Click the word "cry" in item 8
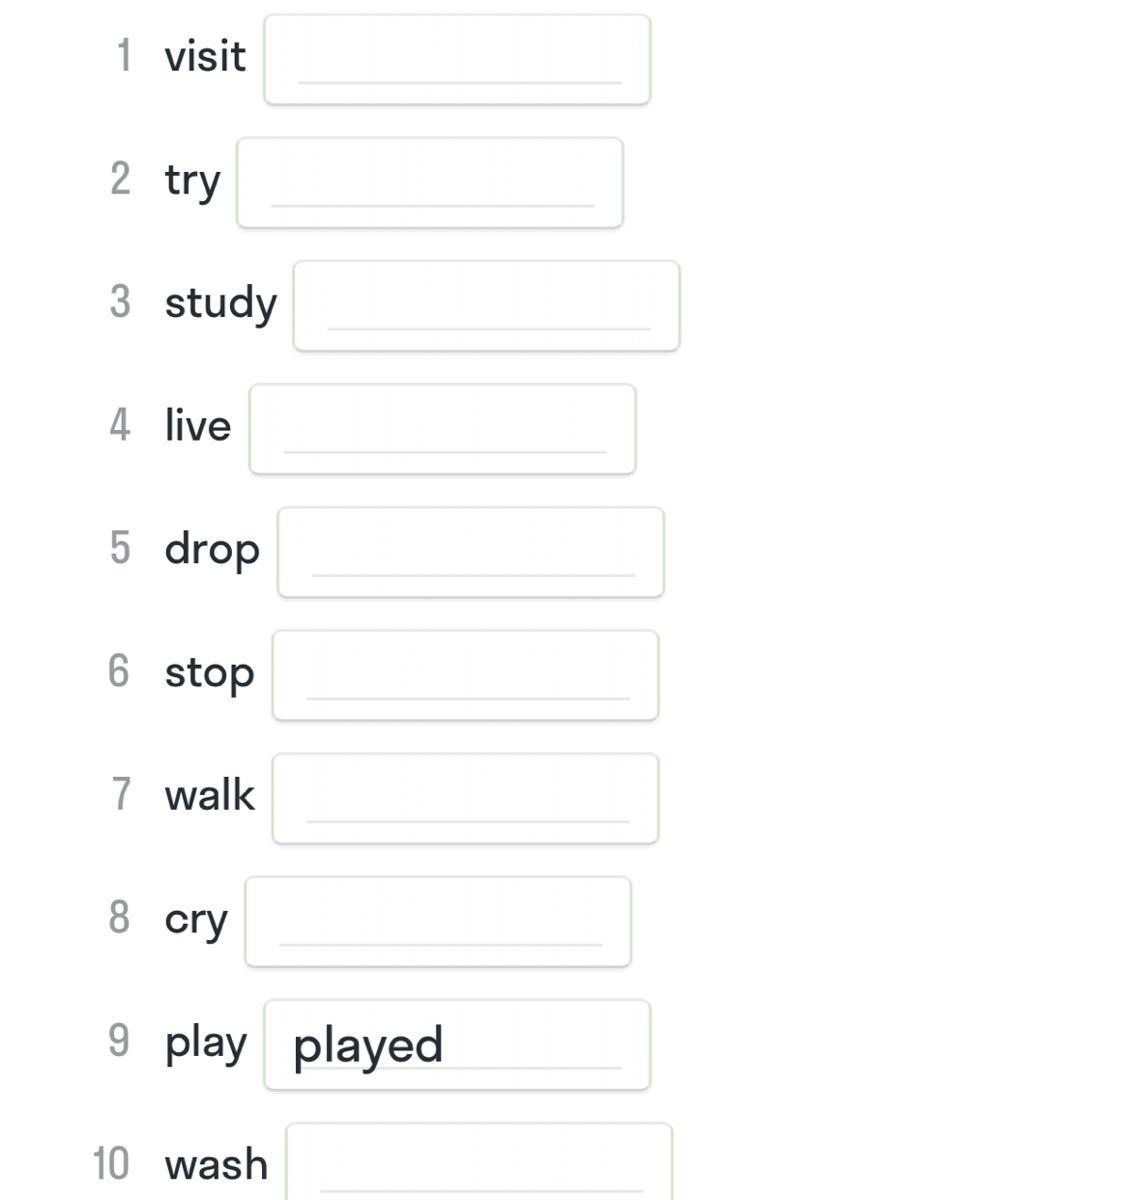The image size is (1134, 1200). [x=196, y=920]
